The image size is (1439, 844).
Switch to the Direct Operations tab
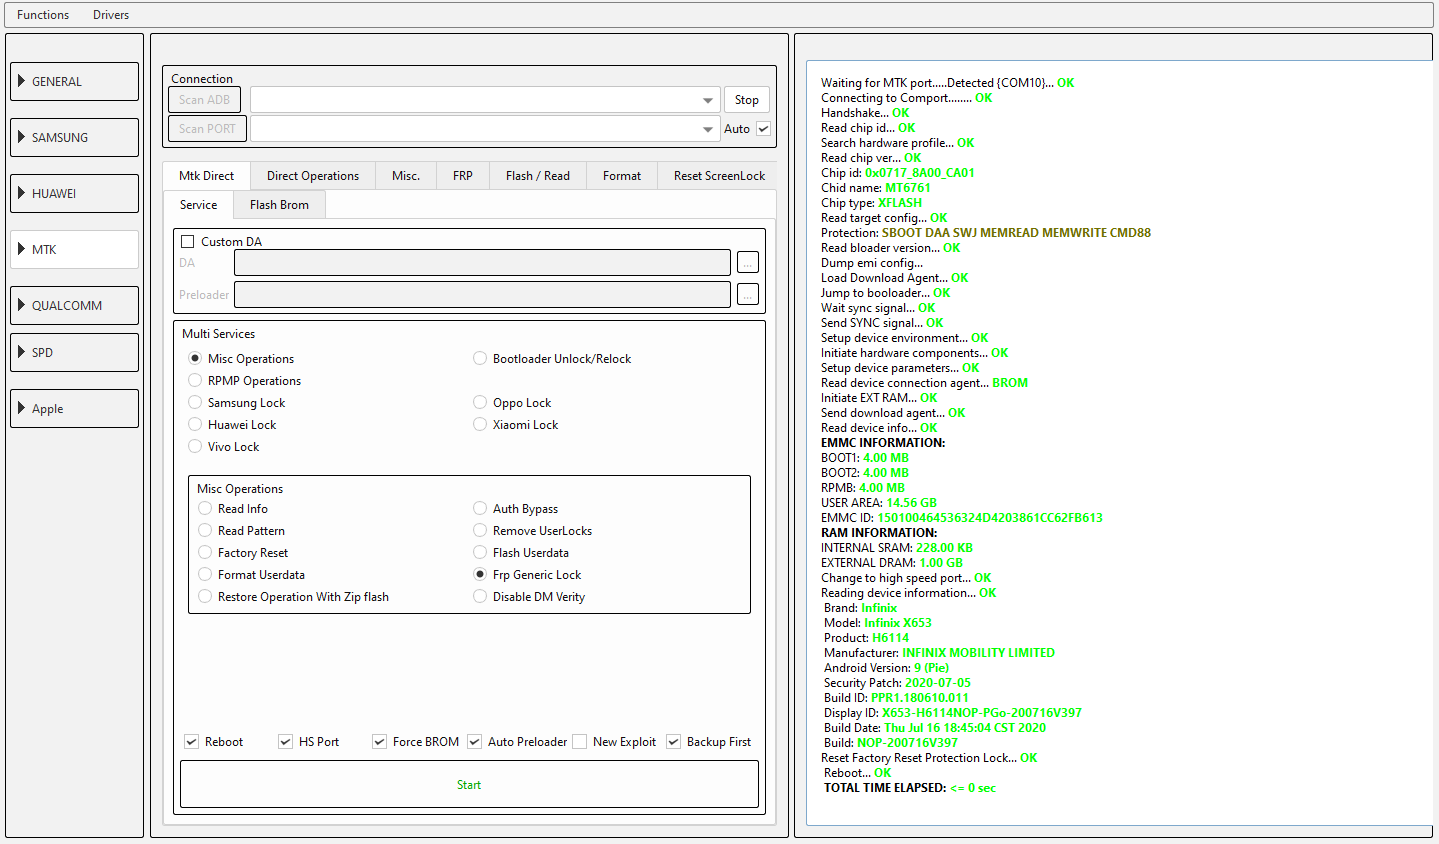click(313, 176)
